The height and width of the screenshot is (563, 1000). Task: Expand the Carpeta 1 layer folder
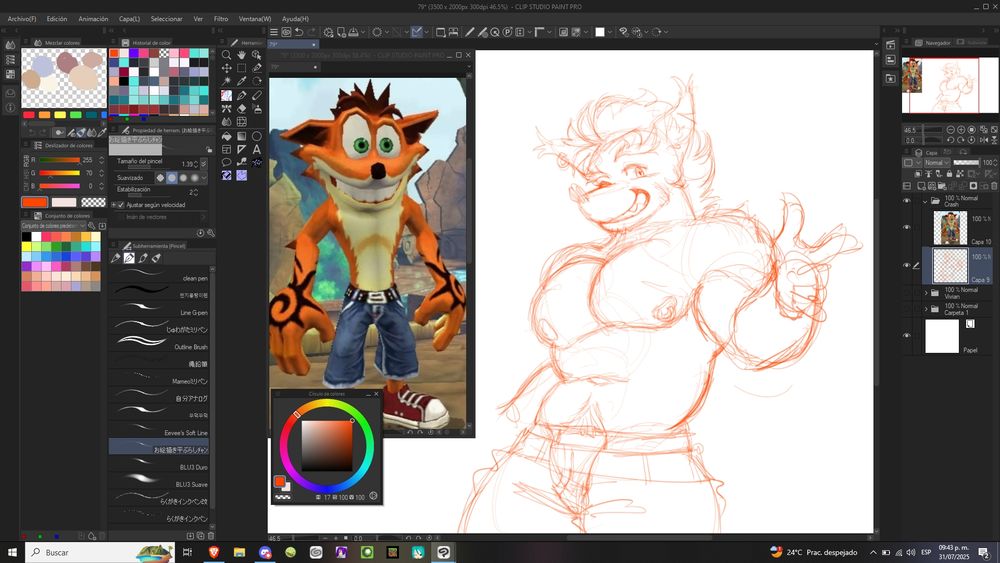[x=926, y=309]
